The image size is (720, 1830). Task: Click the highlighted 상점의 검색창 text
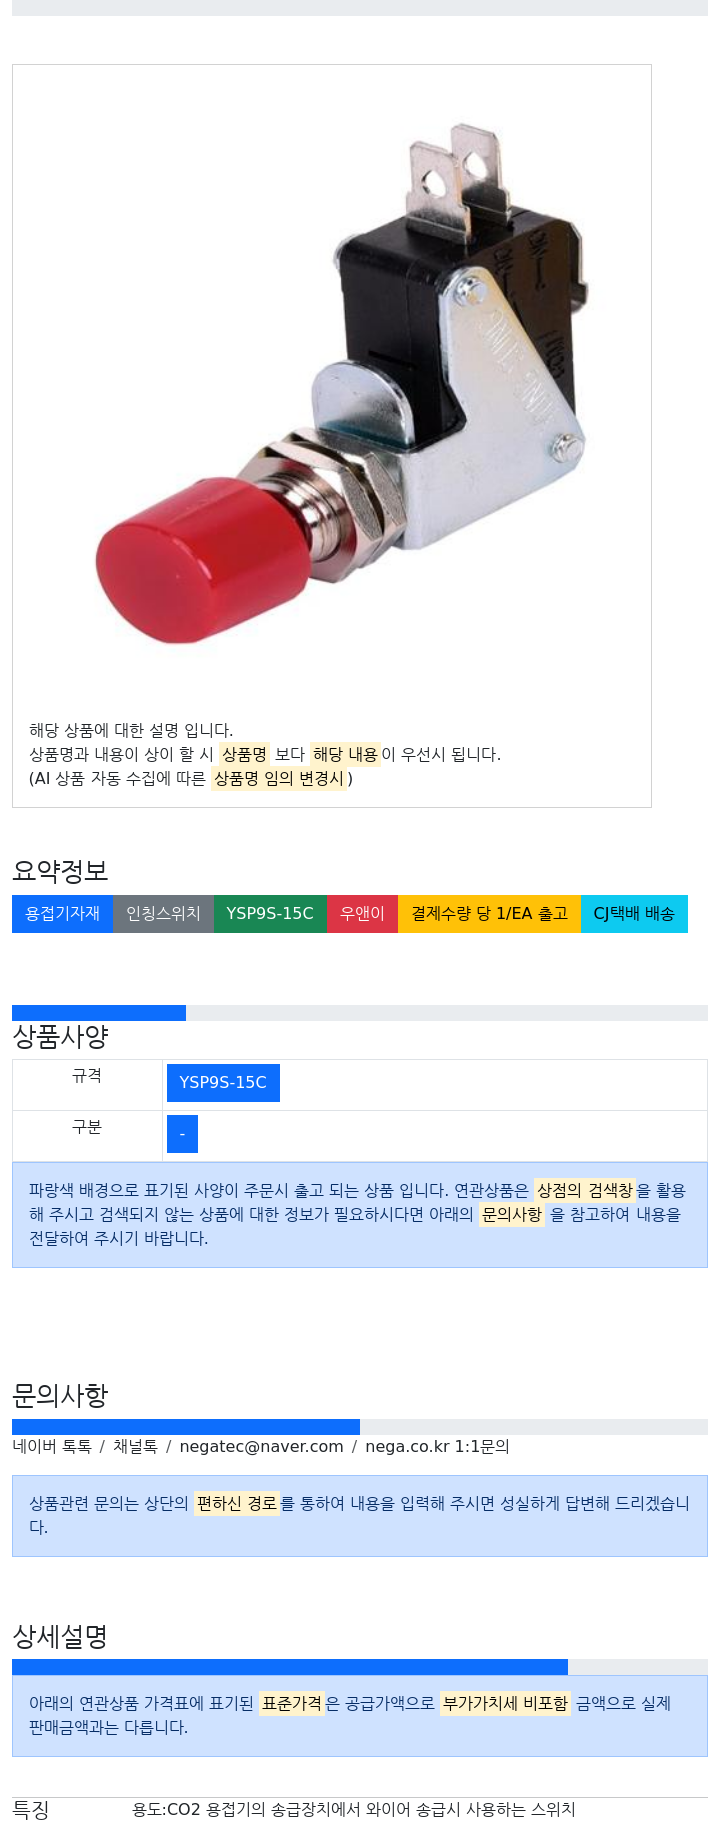tap(585, 1190)
